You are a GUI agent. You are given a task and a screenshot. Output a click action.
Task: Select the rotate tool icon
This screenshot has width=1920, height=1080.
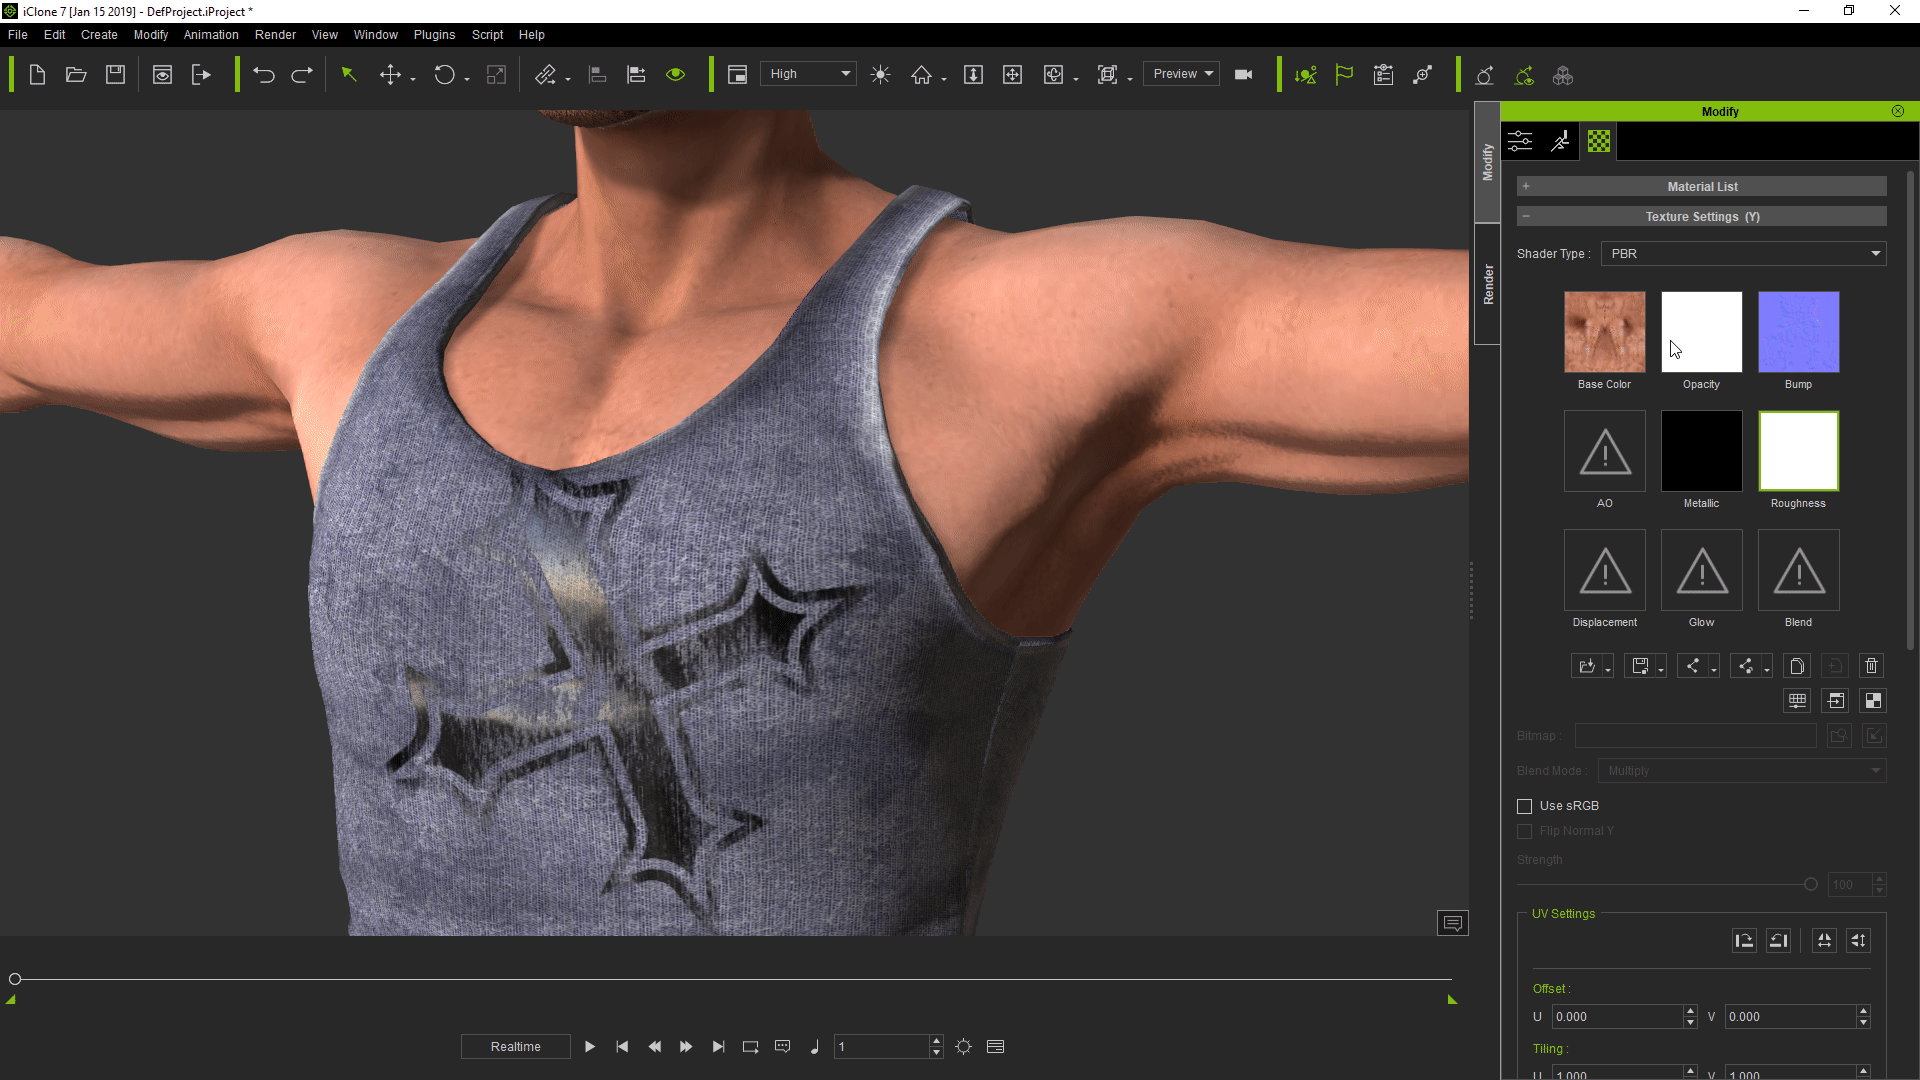point(444,74)
